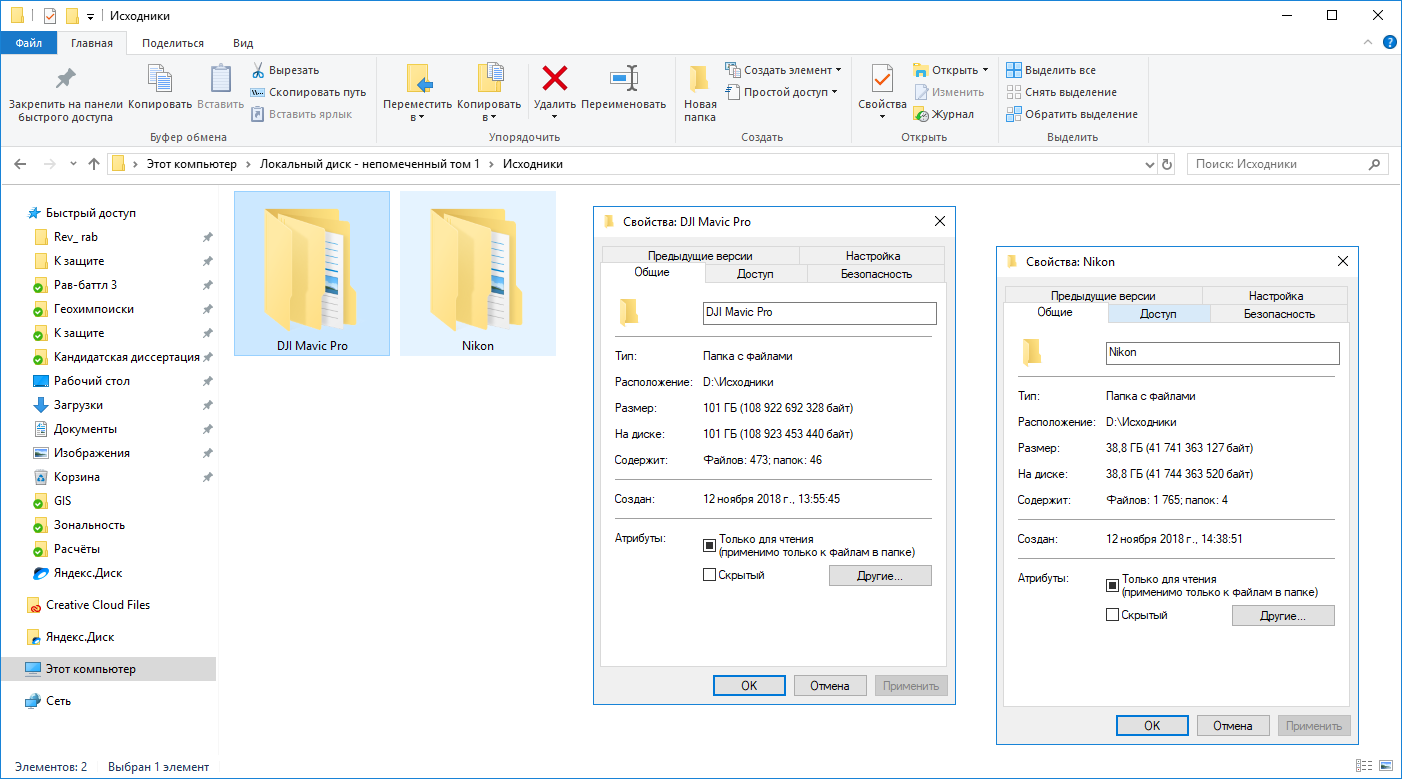
Task: Expand Переместить в dropdown
Action: pyautogui.click(x=419, y=117)
